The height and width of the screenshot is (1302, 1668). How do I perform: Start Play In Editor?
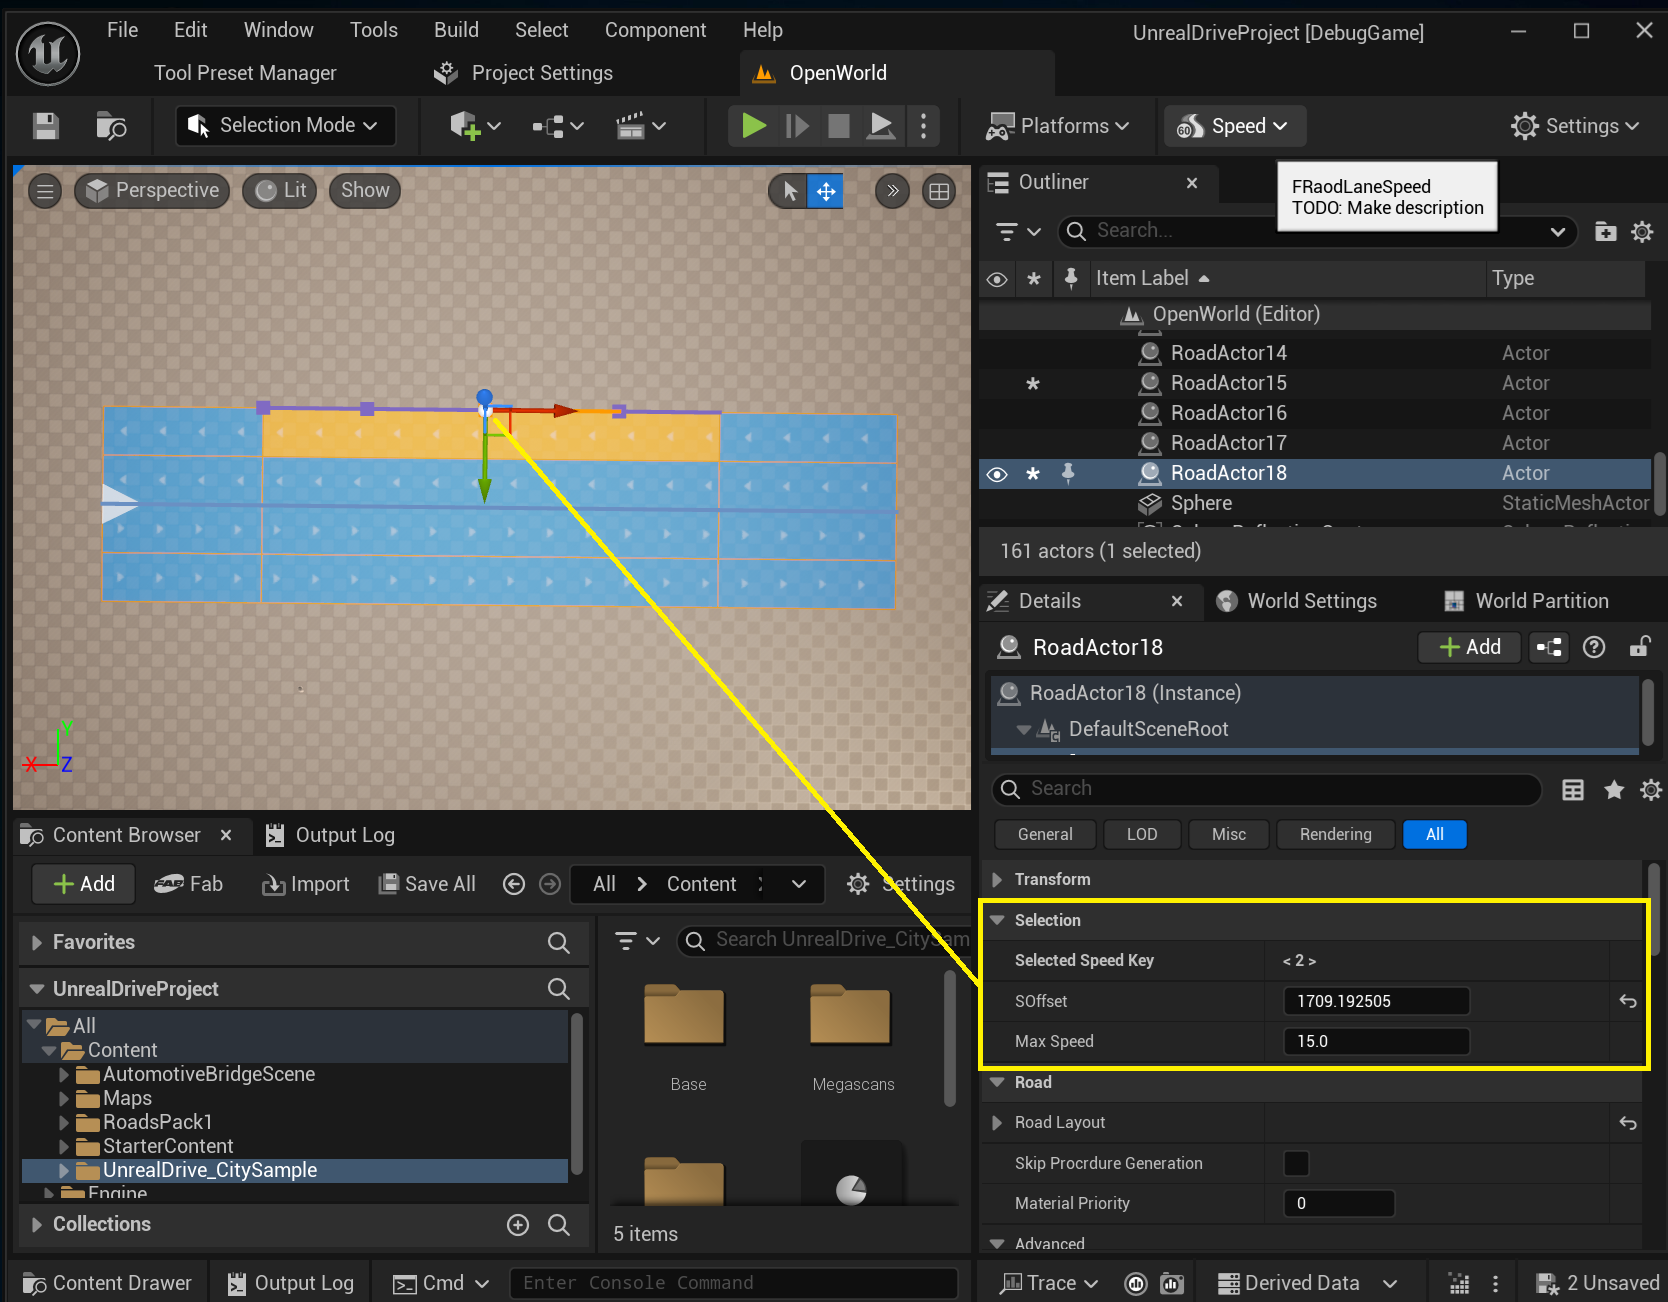(x=754, y=126)
